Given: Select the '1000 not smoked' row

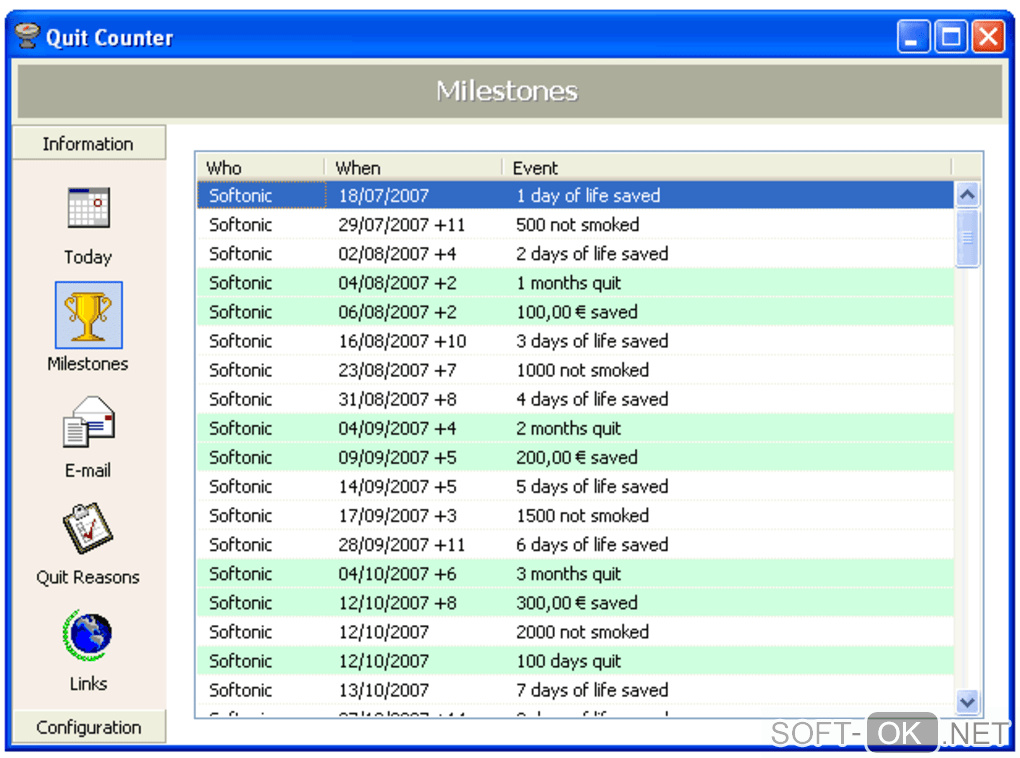Looking at the screenshot, I should [x=576, y=370].
